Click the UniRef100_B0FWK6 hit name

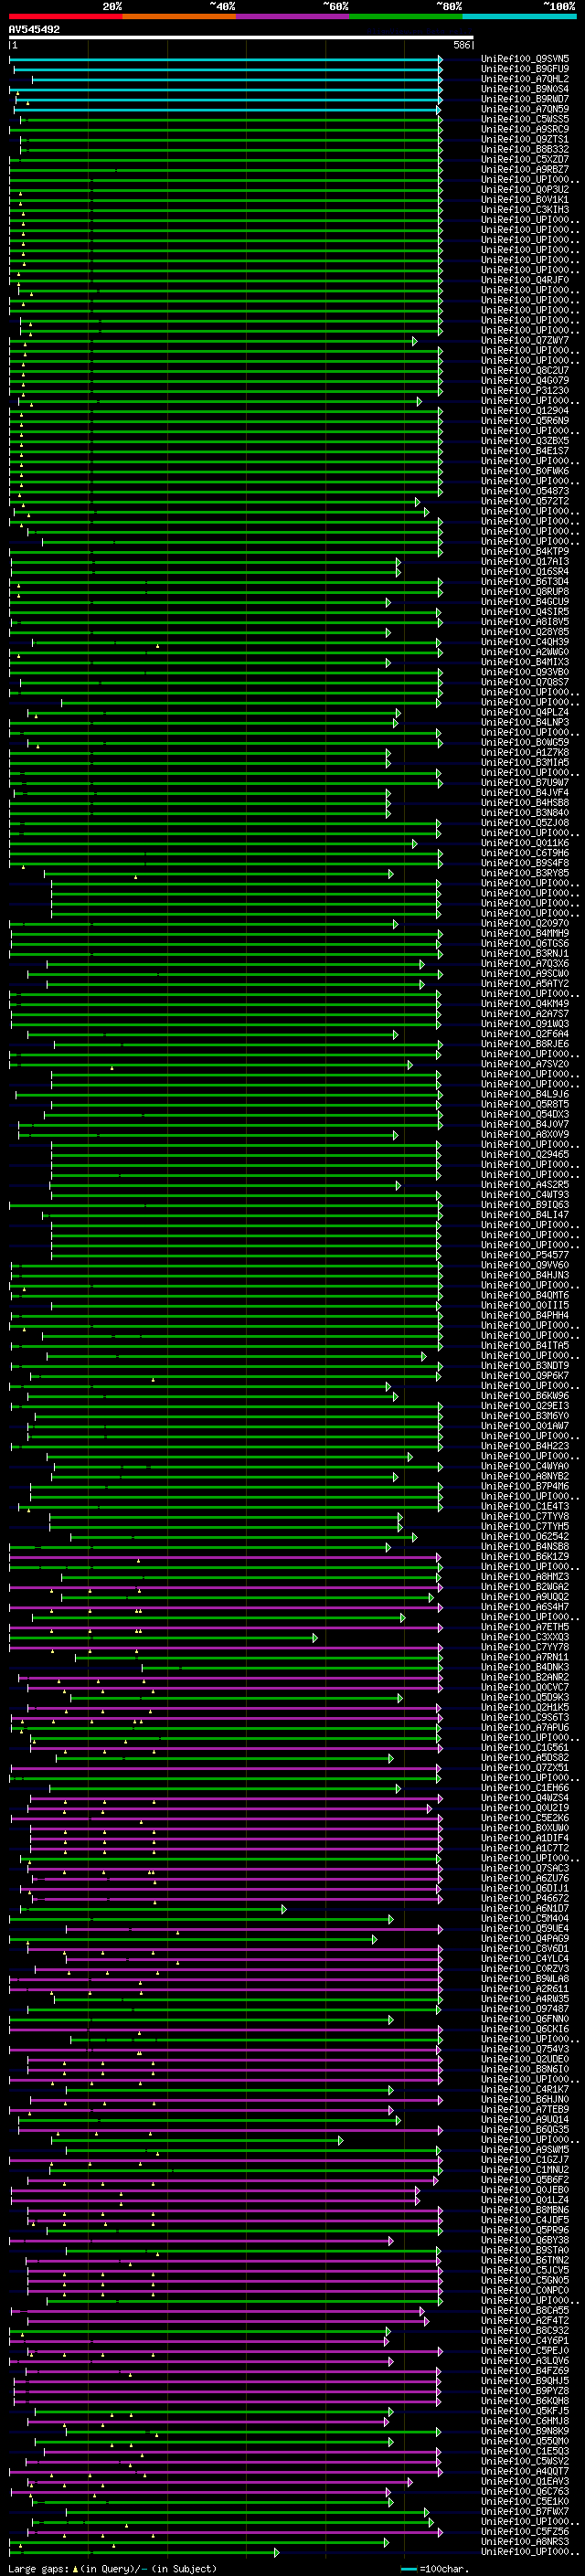point(525,471)
